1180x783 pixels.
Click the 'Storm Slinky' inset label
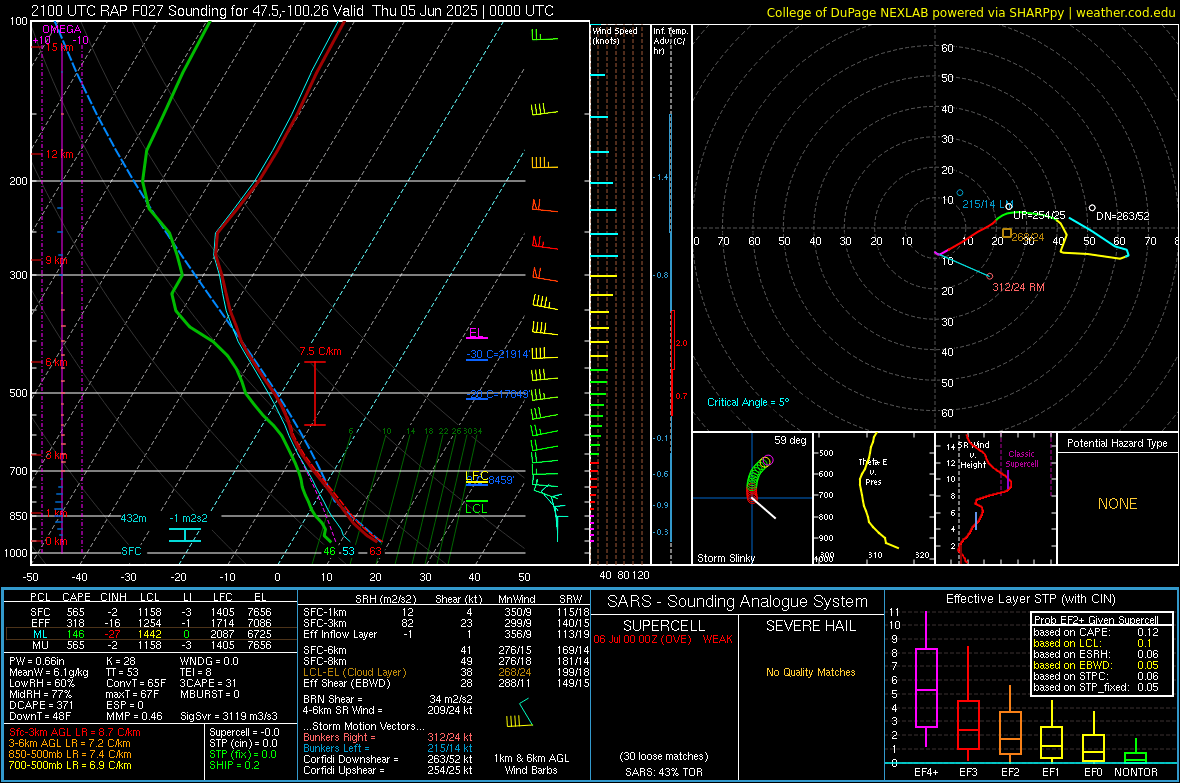click(725, 558)
